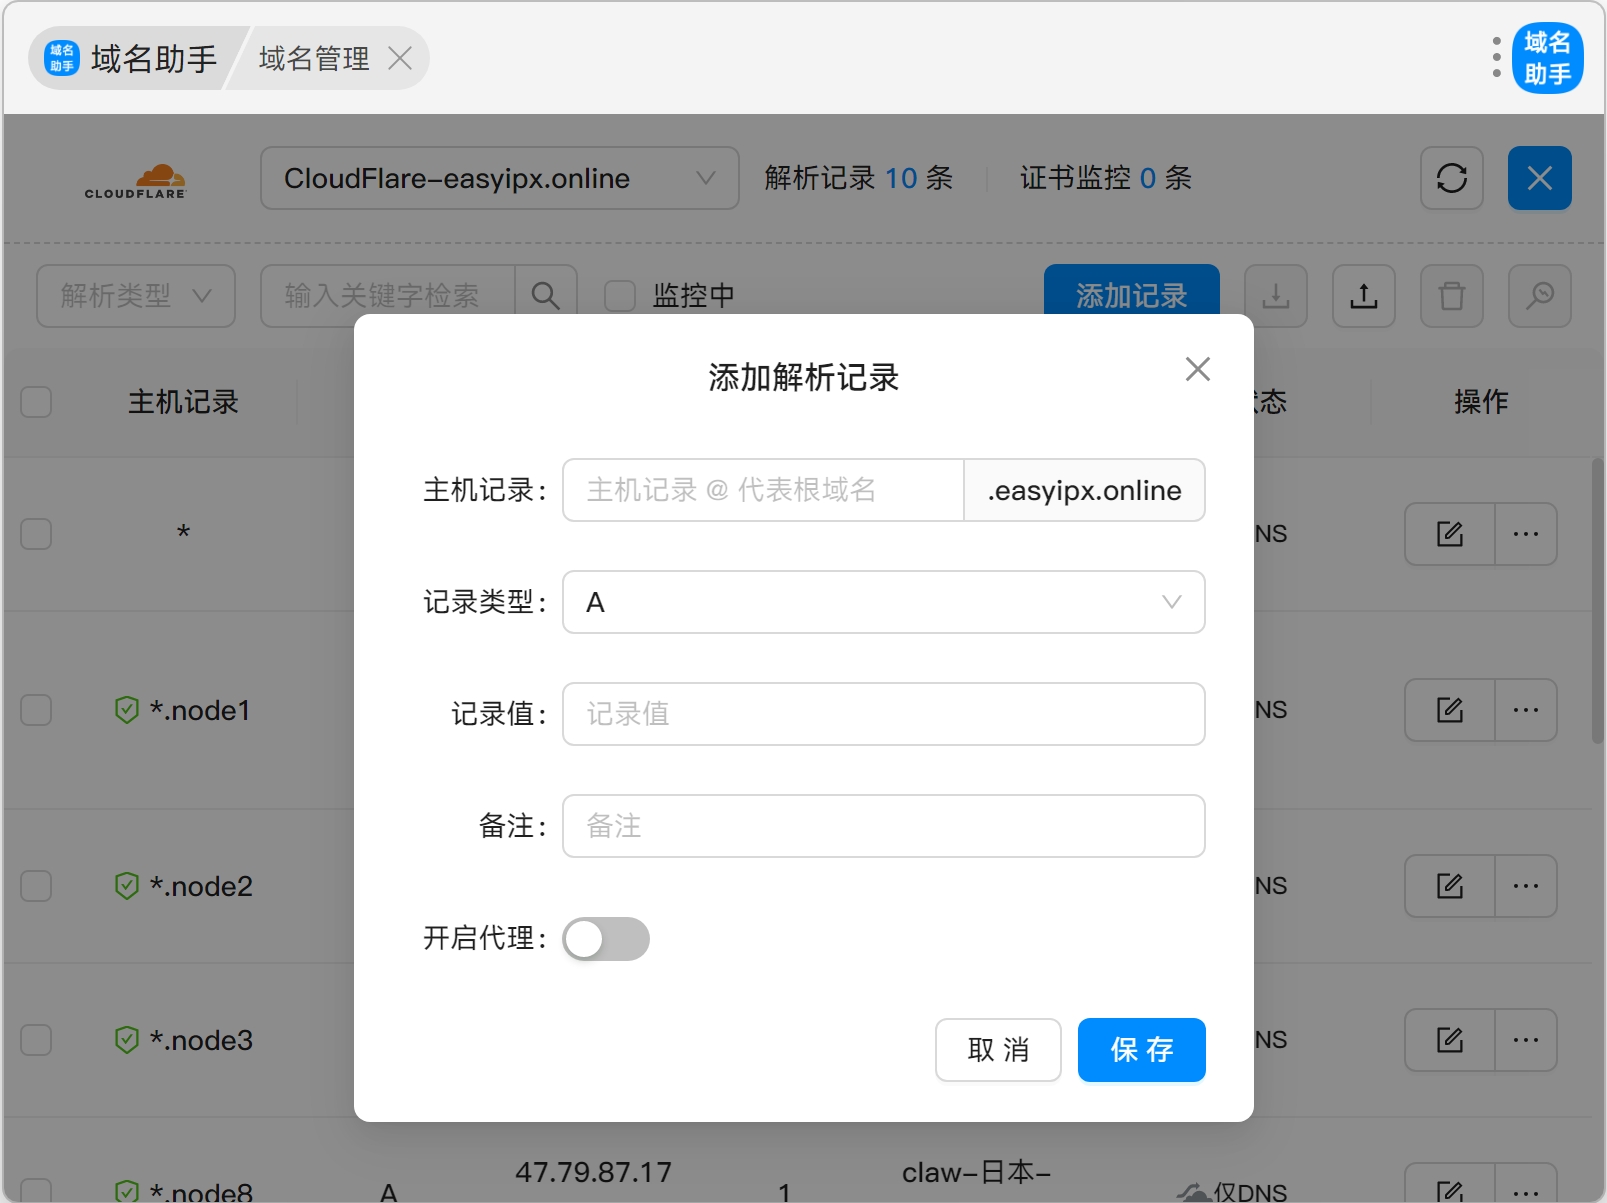Check the * row checkbox
1607x1203 pixels.
(36, 534)
